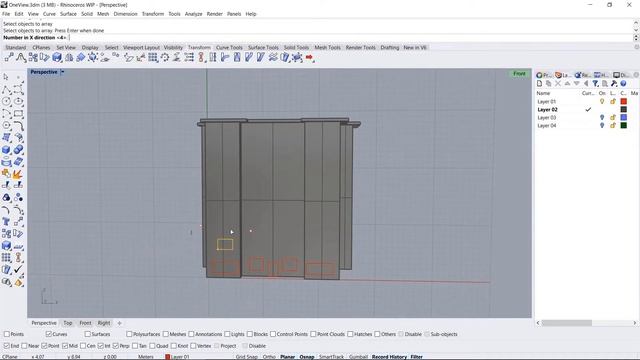Select the Text tool T icon in sidebar
This screenshot has height=360, width=640.
6,222
